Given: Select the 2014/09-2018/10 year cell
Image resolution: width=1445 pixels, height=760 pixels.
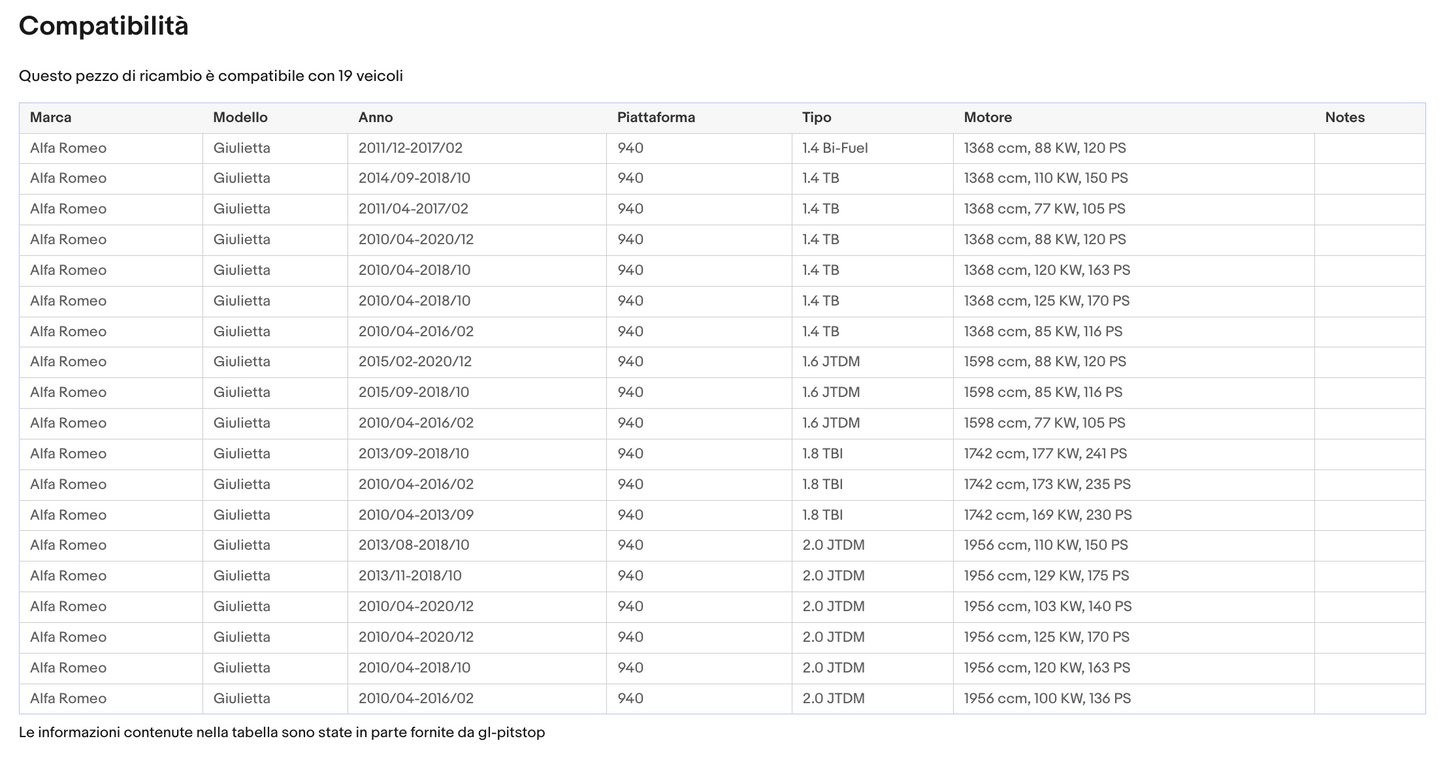Looking at the screenshot, I should point(413,179).
